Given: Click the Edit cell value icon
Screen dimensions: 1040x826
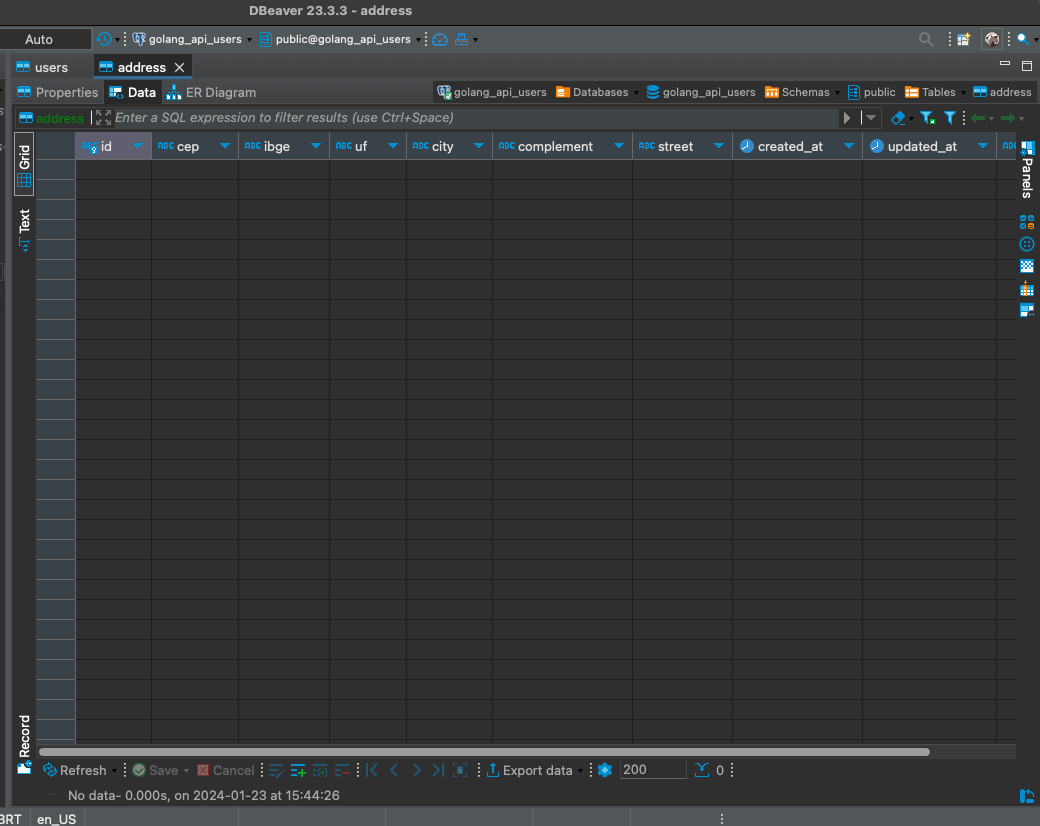Looking at the screenshot, I should pos(276,770).
